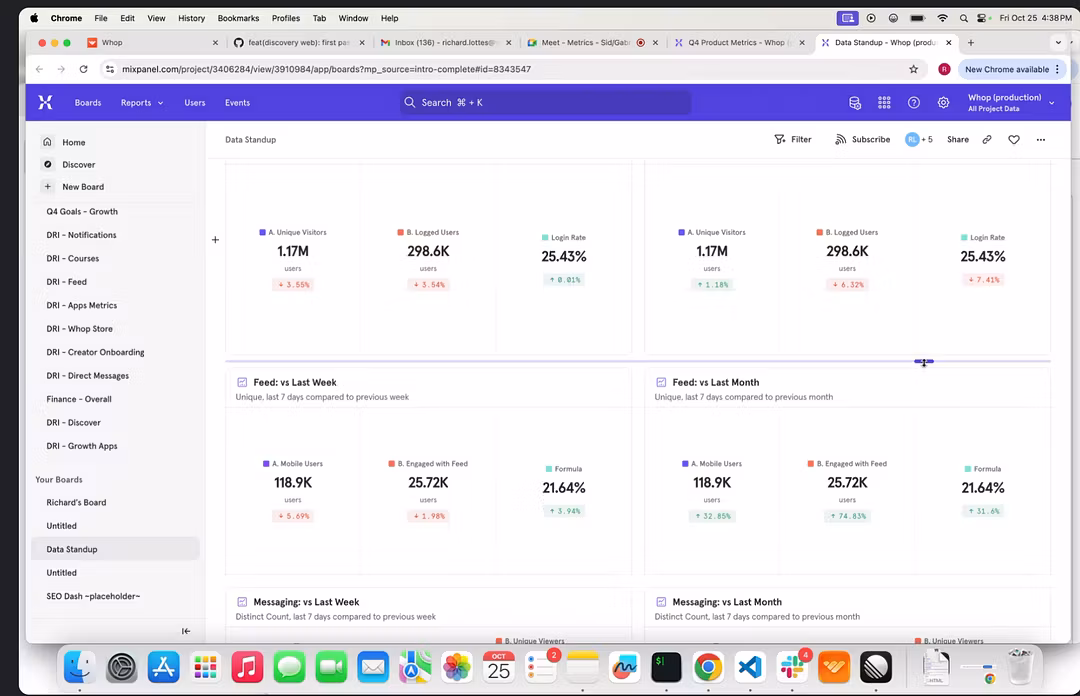1080x696 pixels.
Task: Open the apps grid icon in header
Action: click(x=884, y=102)
